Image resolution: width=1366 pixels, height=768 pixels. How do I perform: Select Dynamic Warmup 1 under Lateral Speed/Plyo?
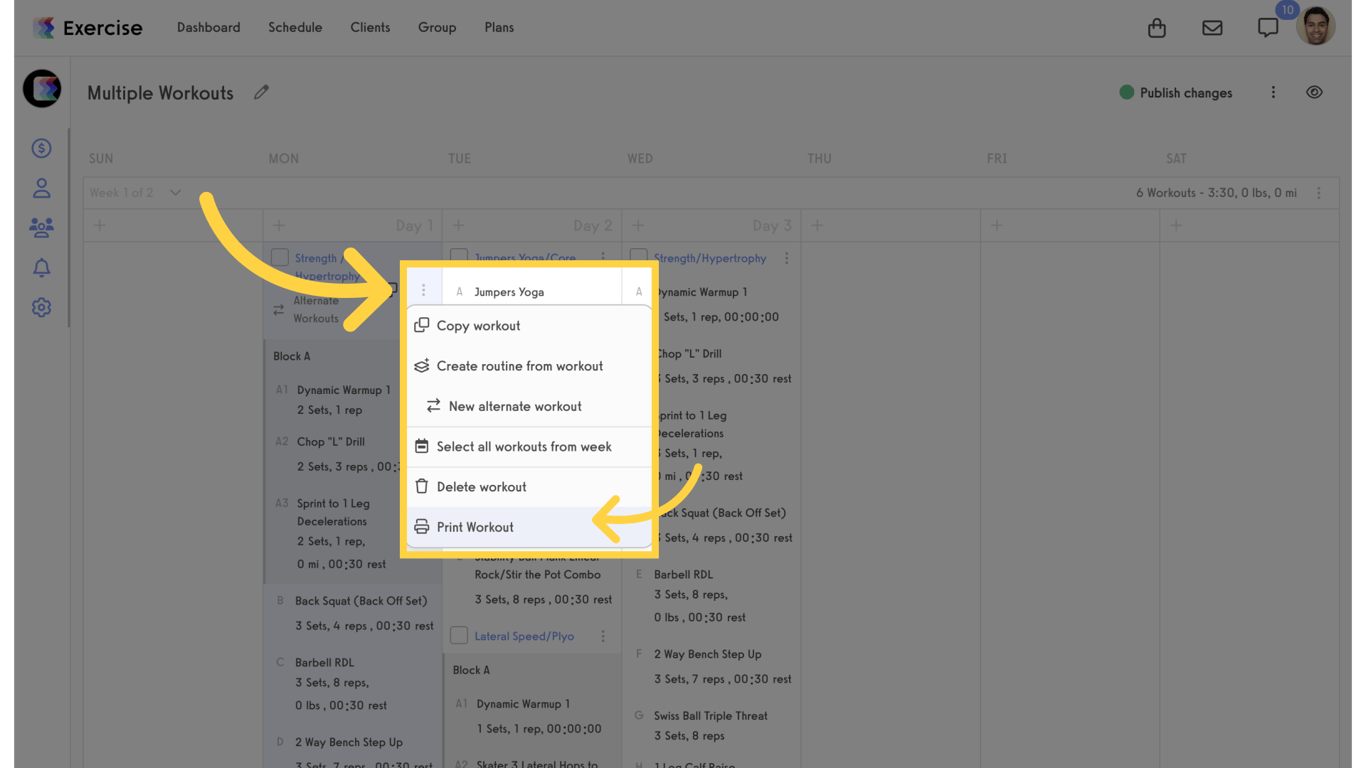523,704
